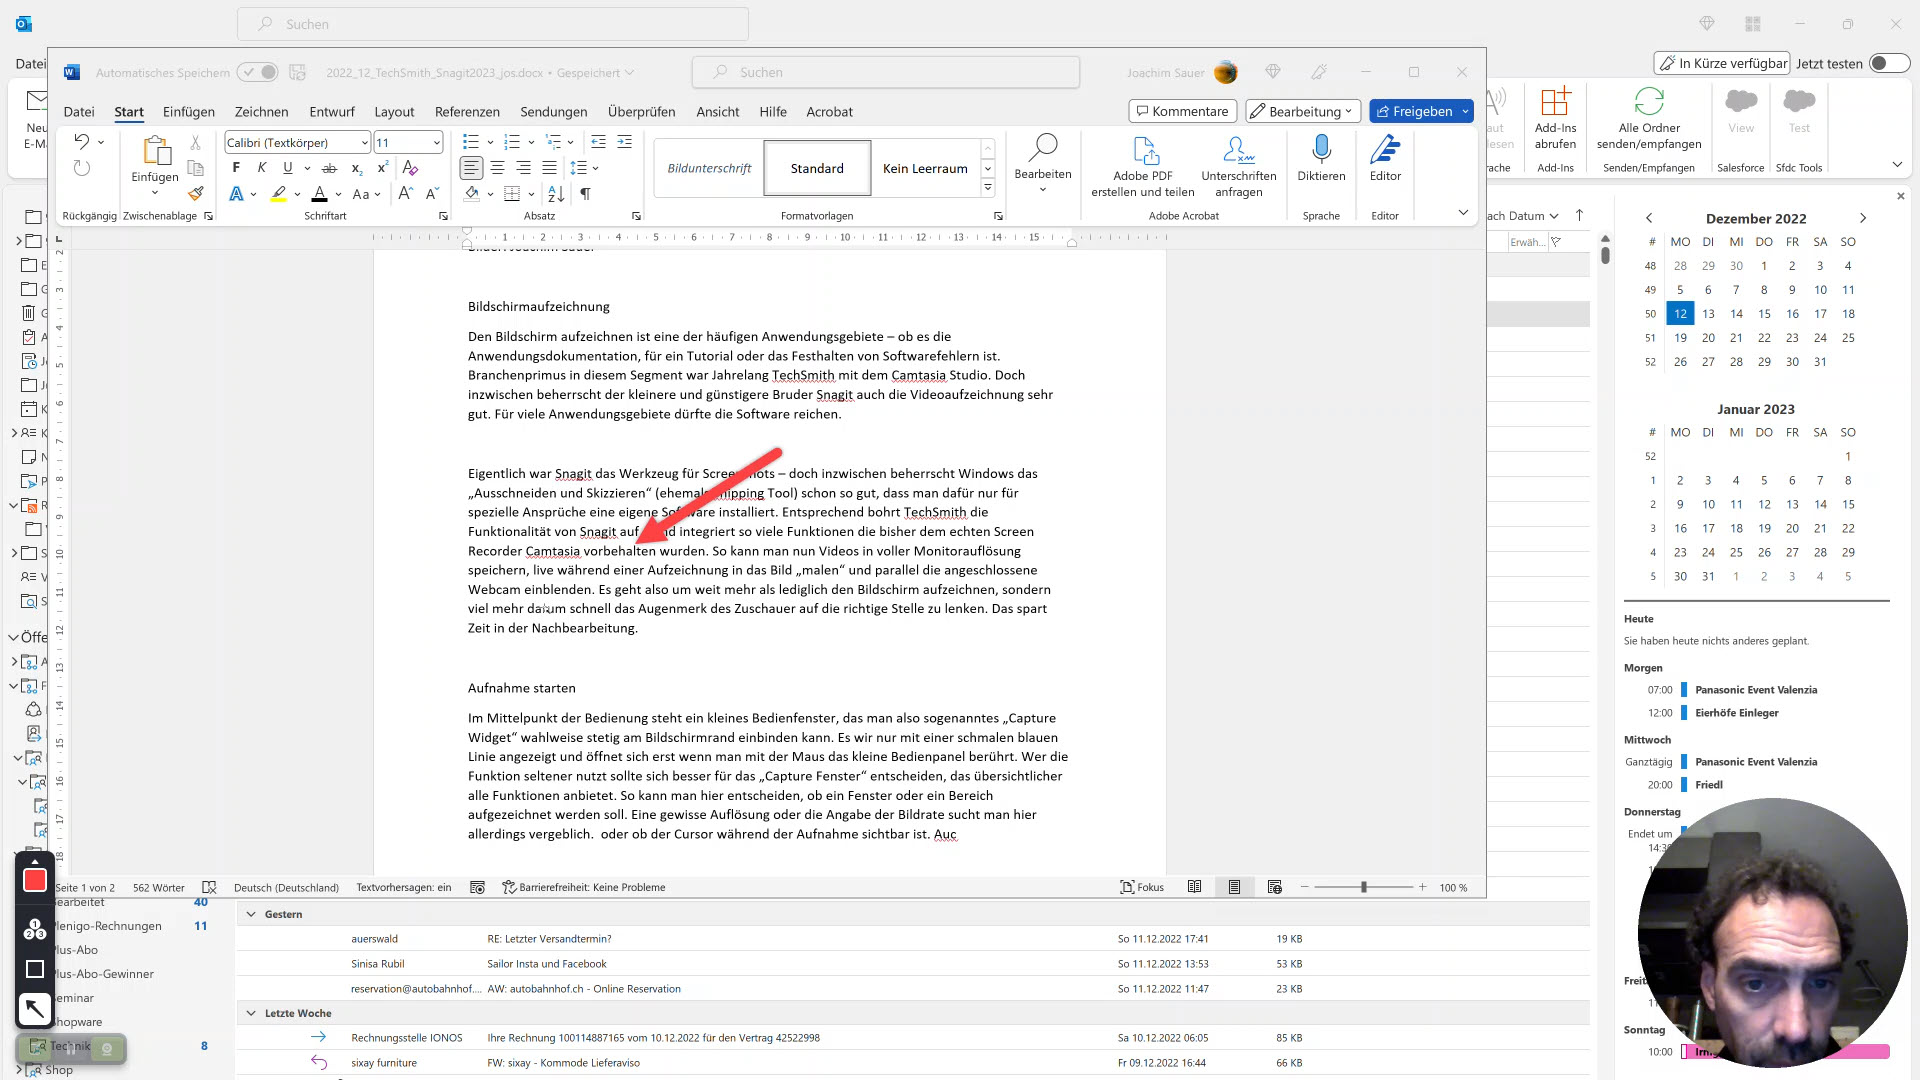Open the font name dropdown Calibri
This screenshot has height=1080, width=1920.
pos(365,143)
